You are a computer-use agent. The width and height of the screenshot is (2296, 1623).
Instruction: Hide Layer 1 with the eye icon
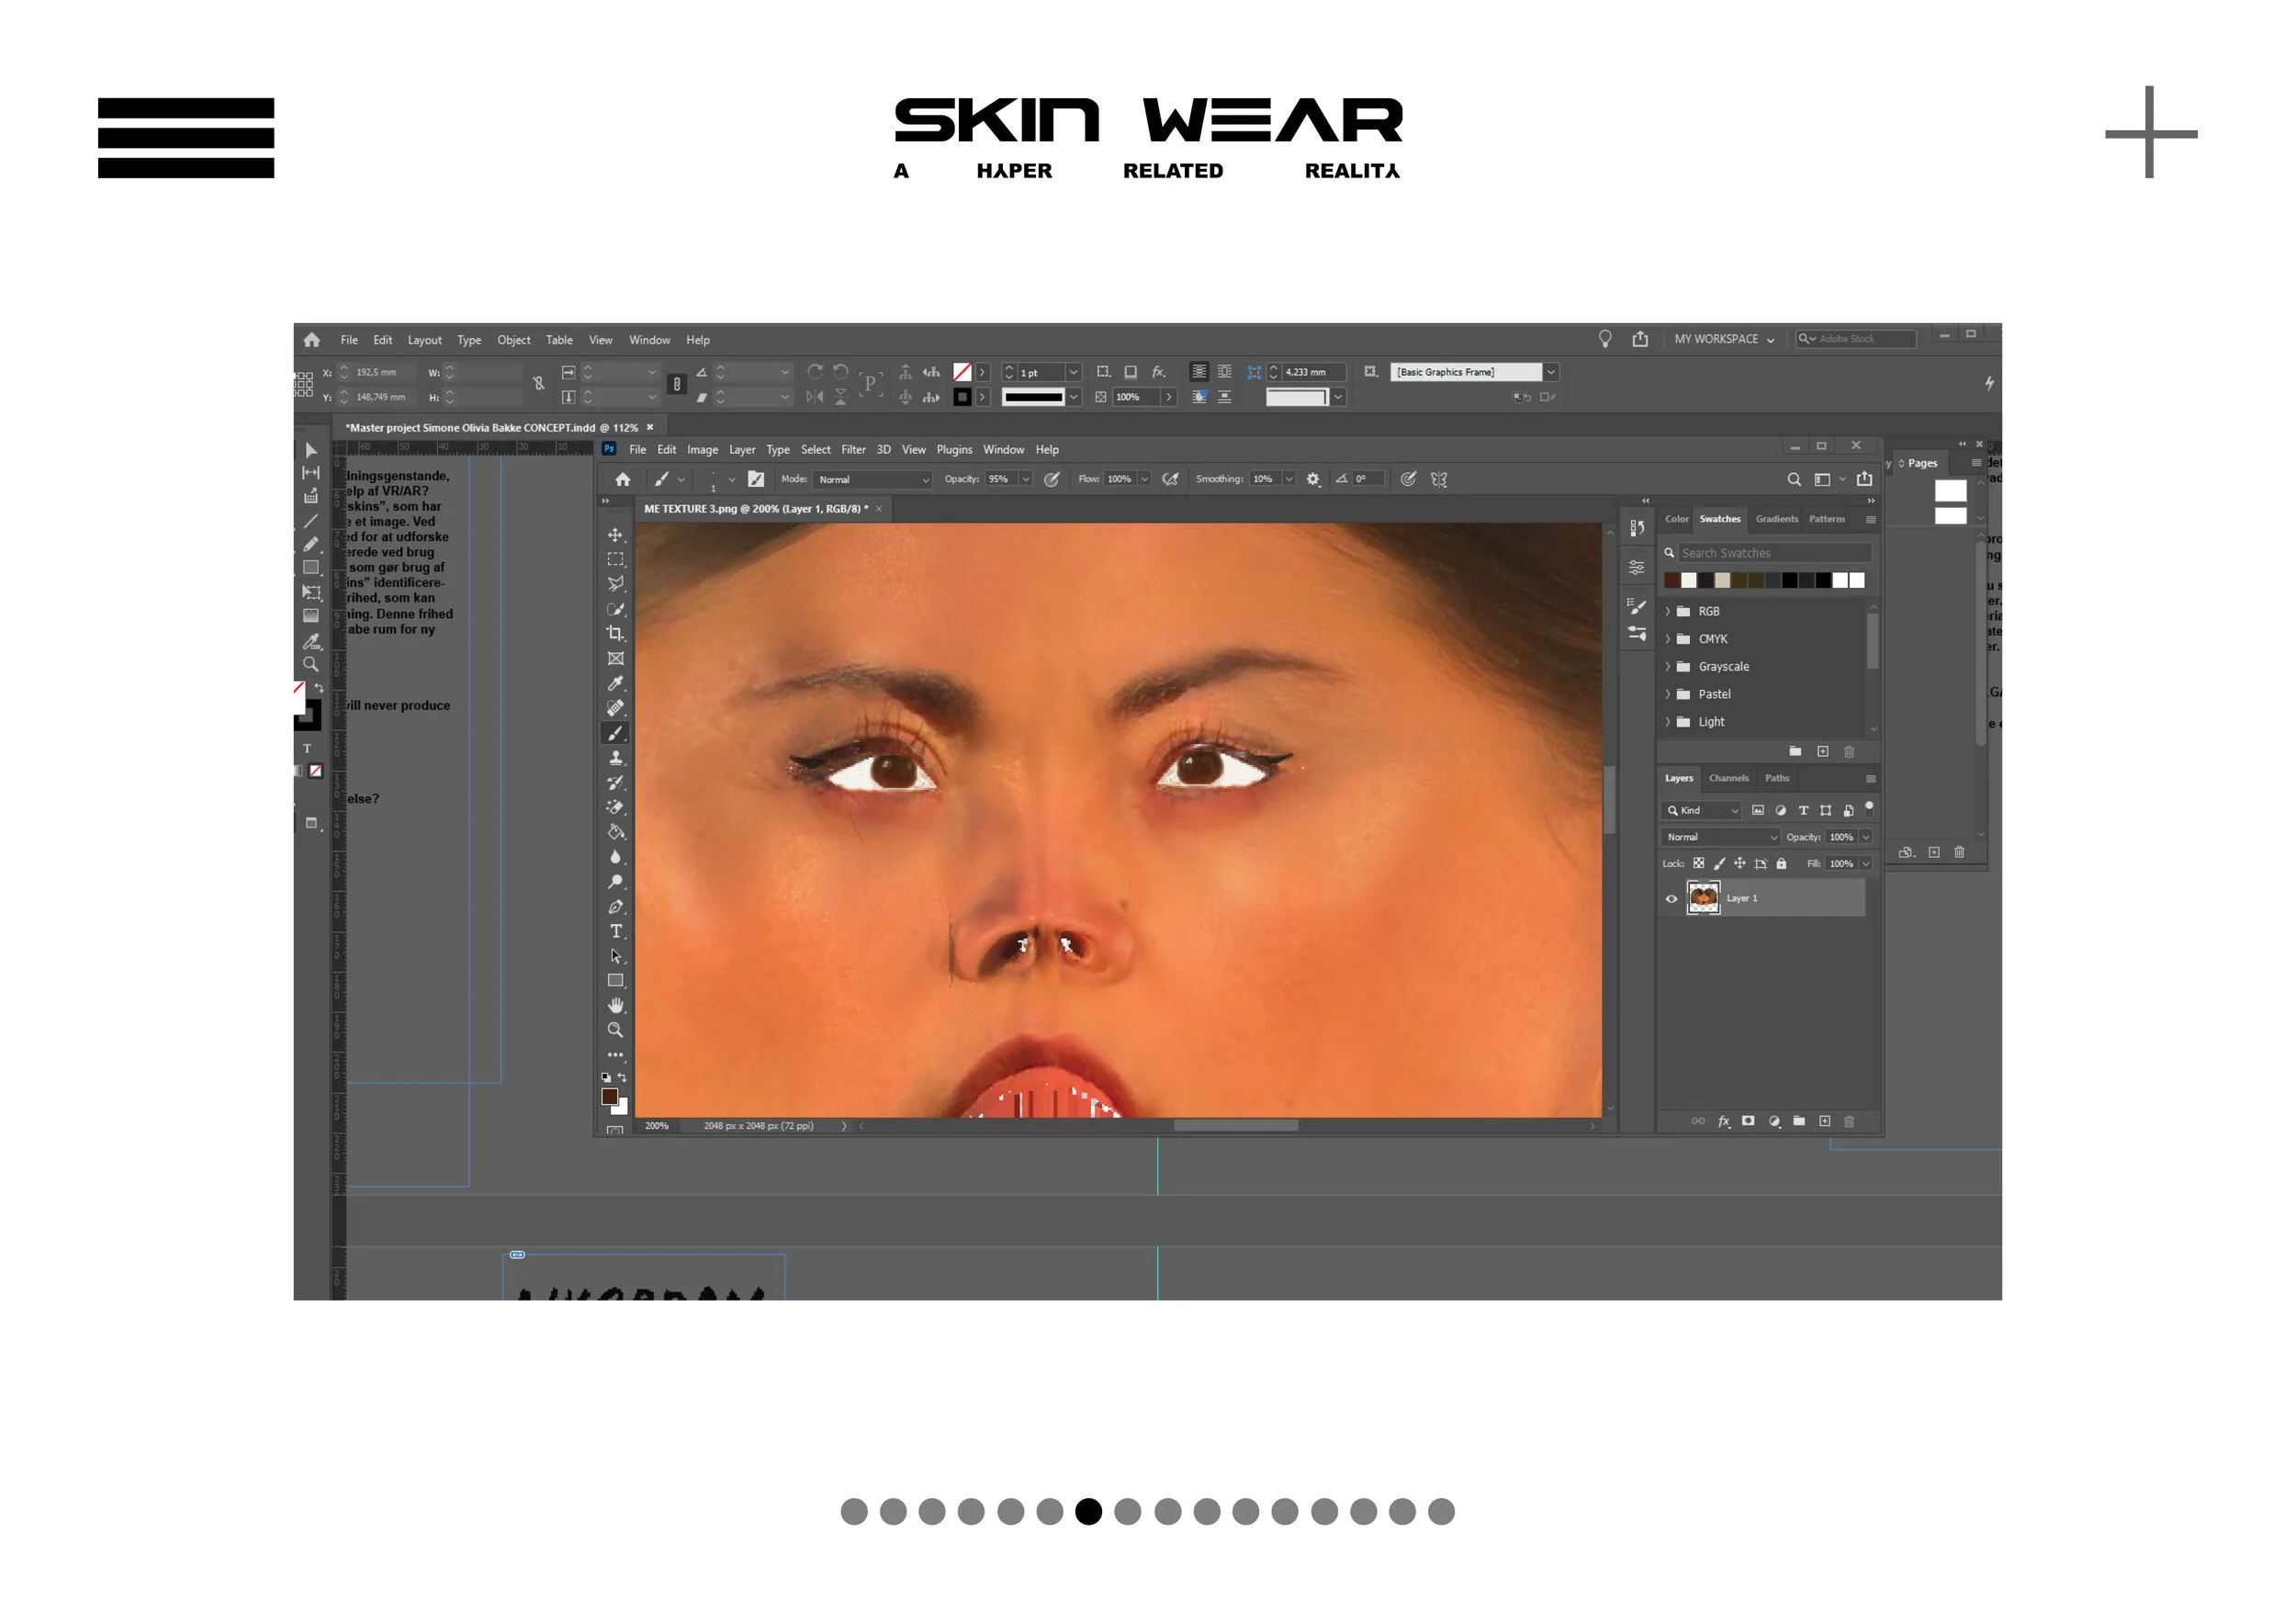click(1671, 899)
